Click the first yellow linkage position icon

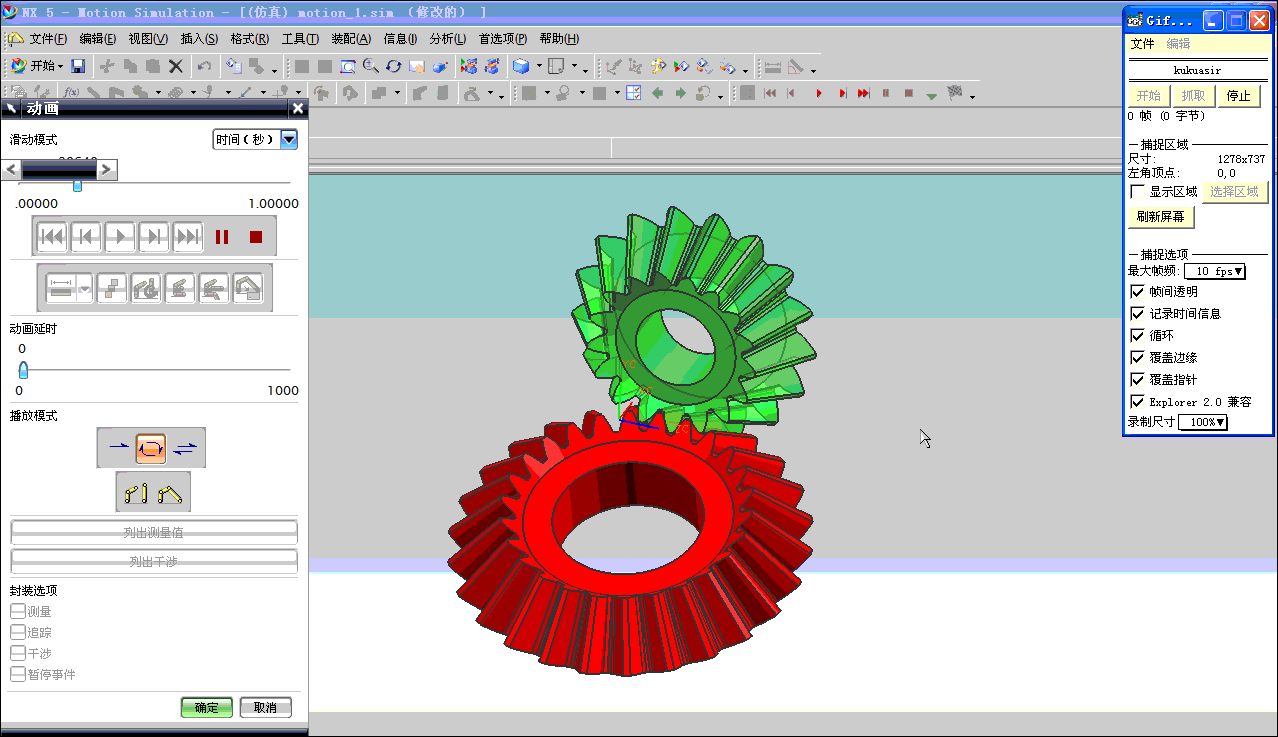tap(136, 492)
